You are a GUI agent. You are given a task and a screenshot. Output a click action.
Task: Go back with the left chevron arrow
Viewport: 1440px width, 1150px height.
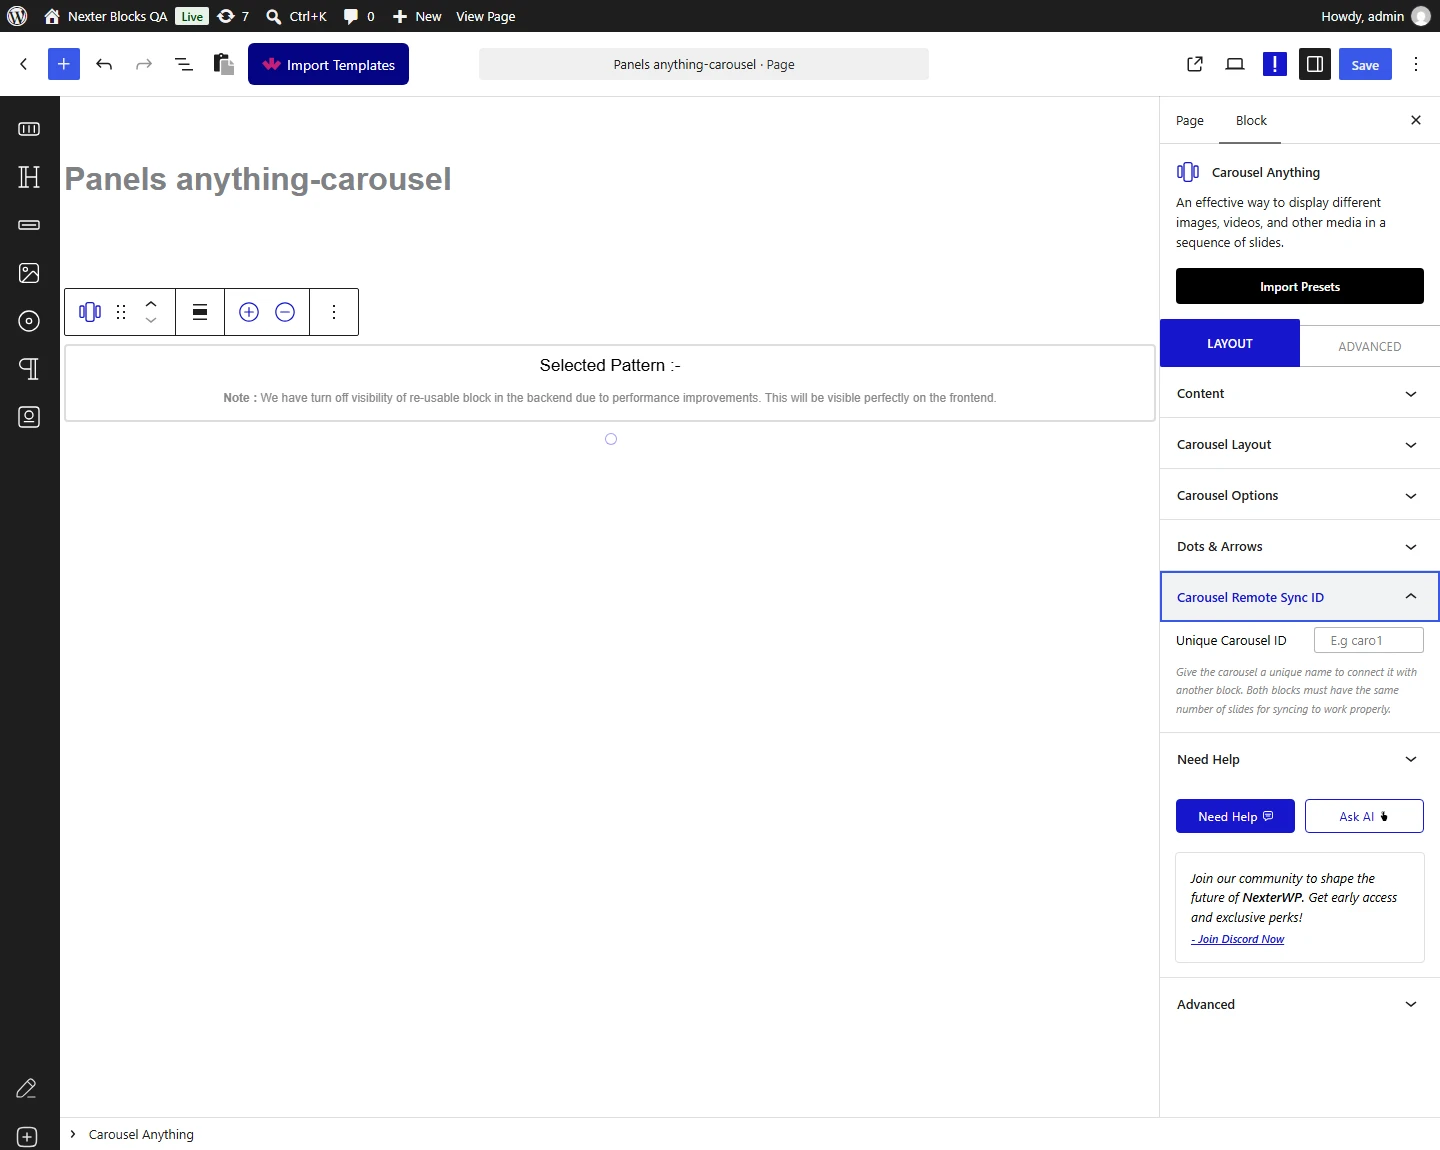pos(24,64)
